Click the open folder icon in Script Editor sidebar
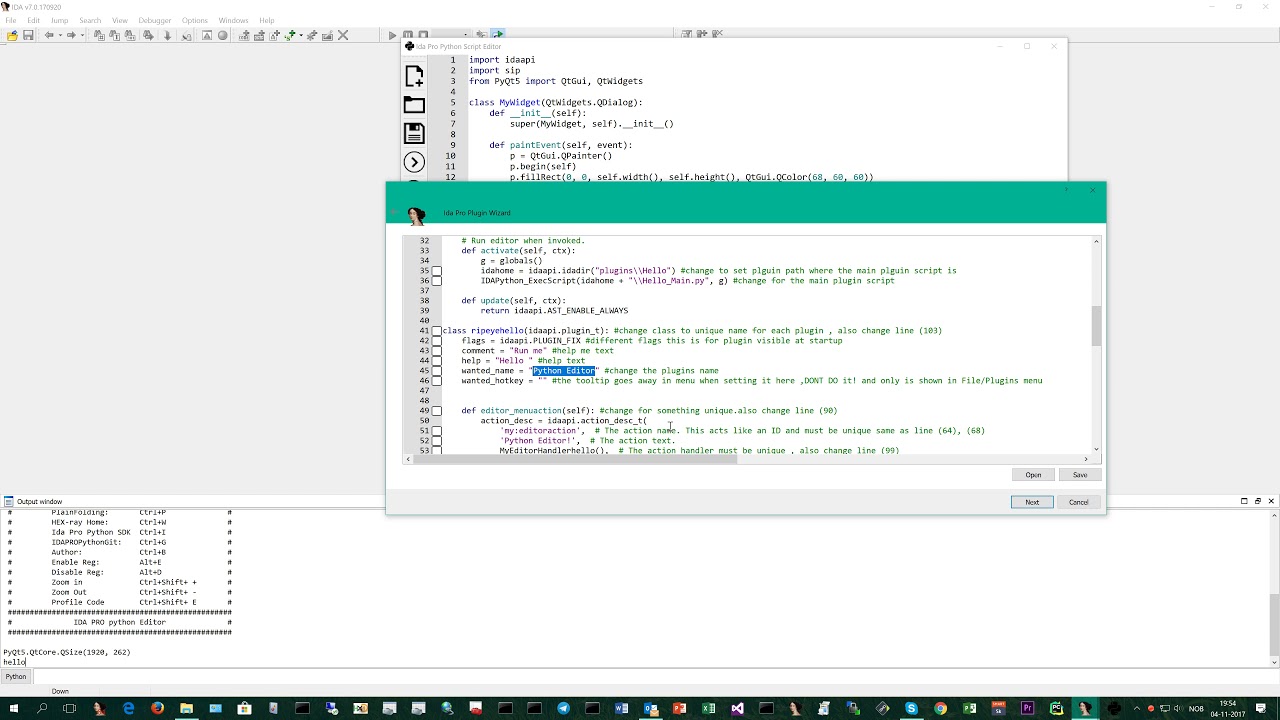The width and height of the screenshot is (1280, 720). point(414,105)
